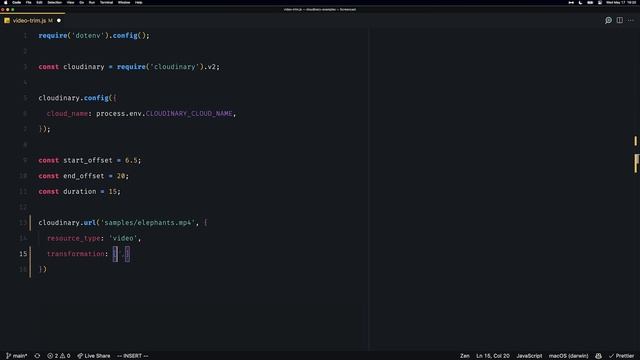
Task: Click the date and time in menu bar
Action: pyautogui.click(x=620, y=2)
